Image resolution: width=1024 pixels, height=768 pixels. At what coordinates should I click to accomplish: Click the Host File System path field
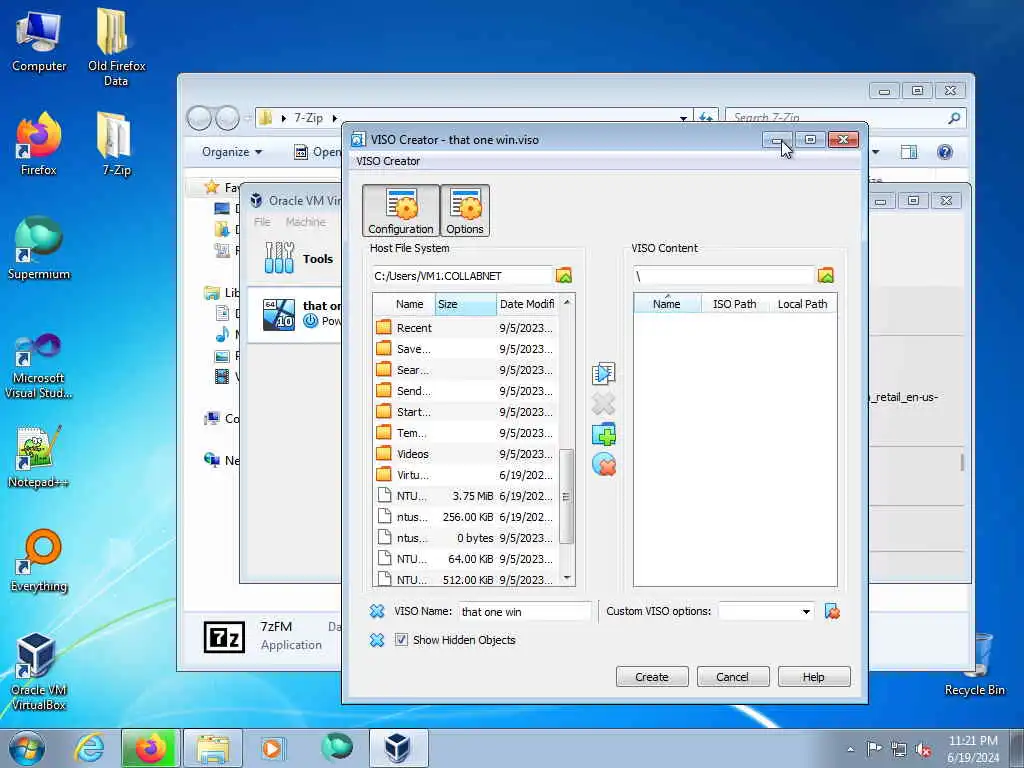click(462, 276)
